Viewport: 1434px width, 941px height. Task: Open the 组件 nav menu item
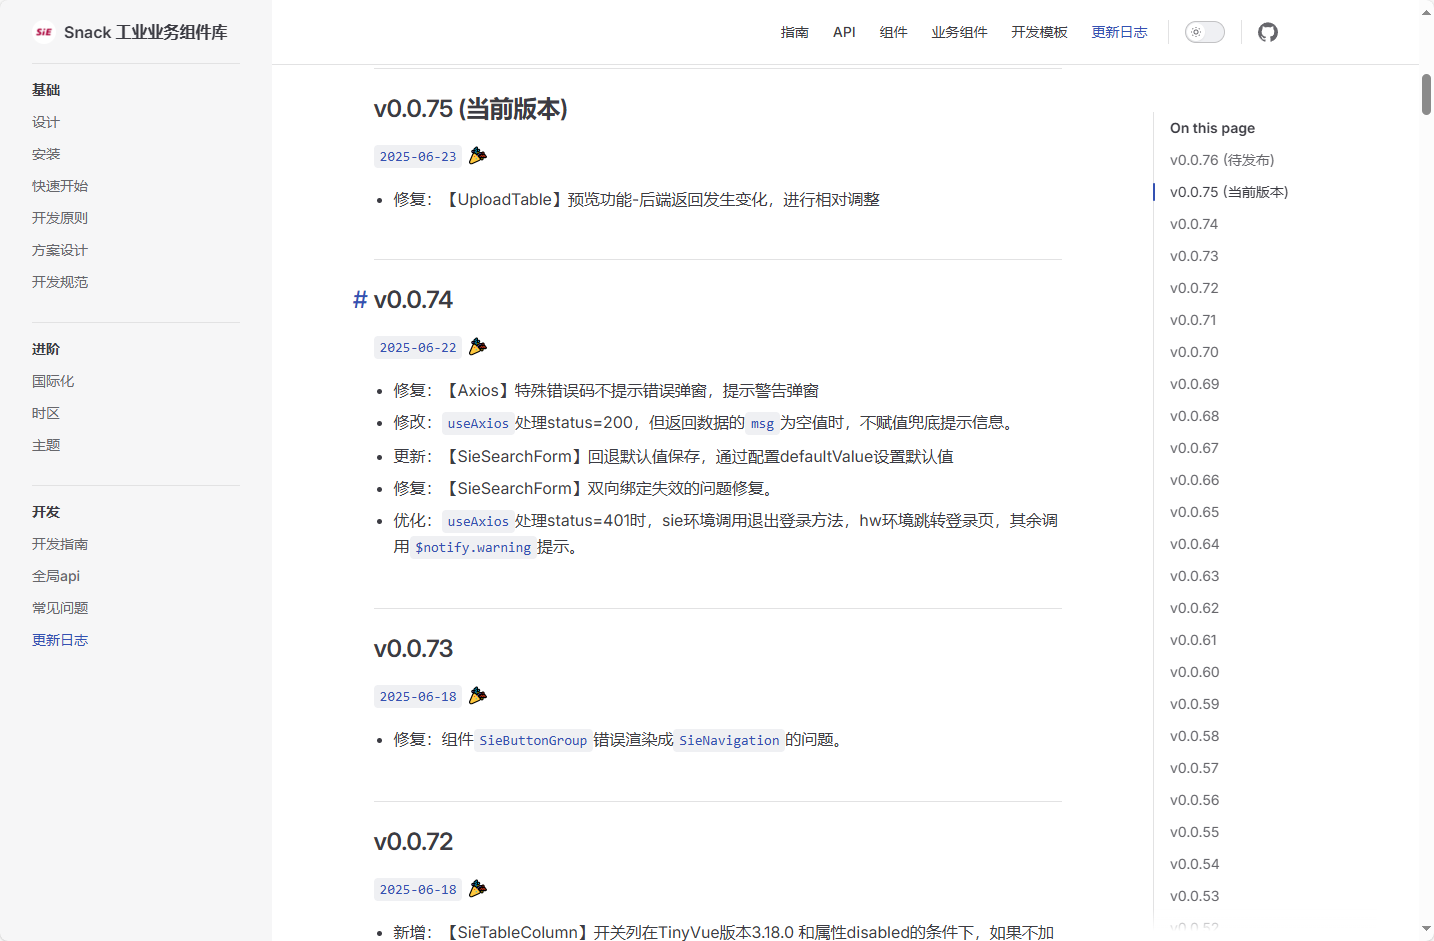click(x=893, y=32)
